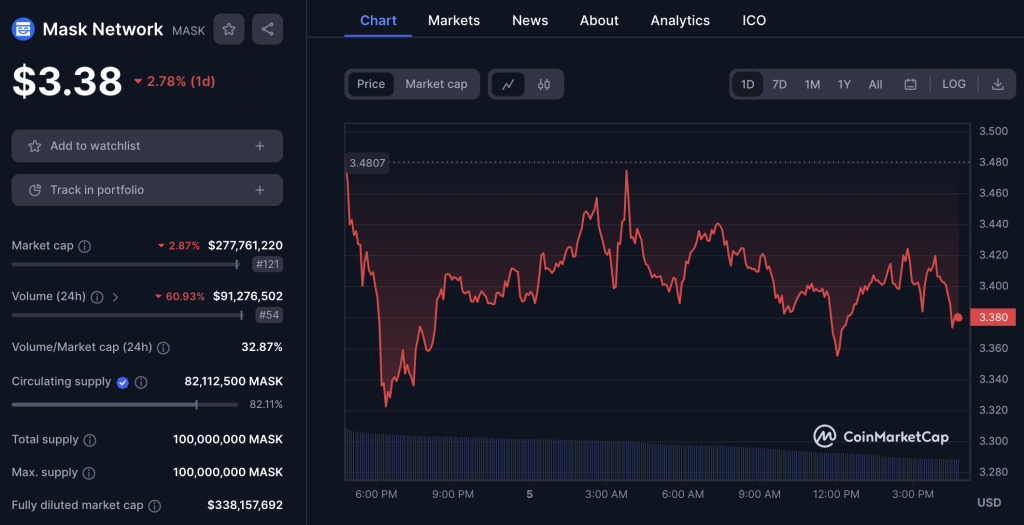Toggle chart to Price

[x=371, y=84]
